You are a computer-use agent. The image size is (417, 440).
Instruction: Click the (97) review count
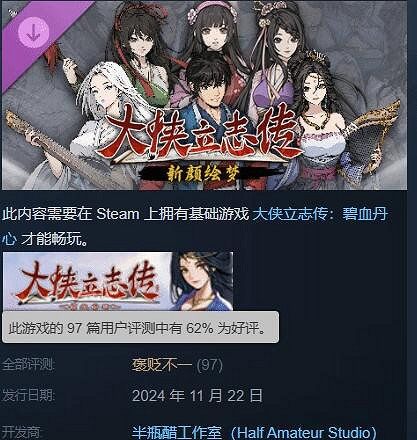[210, 365]
